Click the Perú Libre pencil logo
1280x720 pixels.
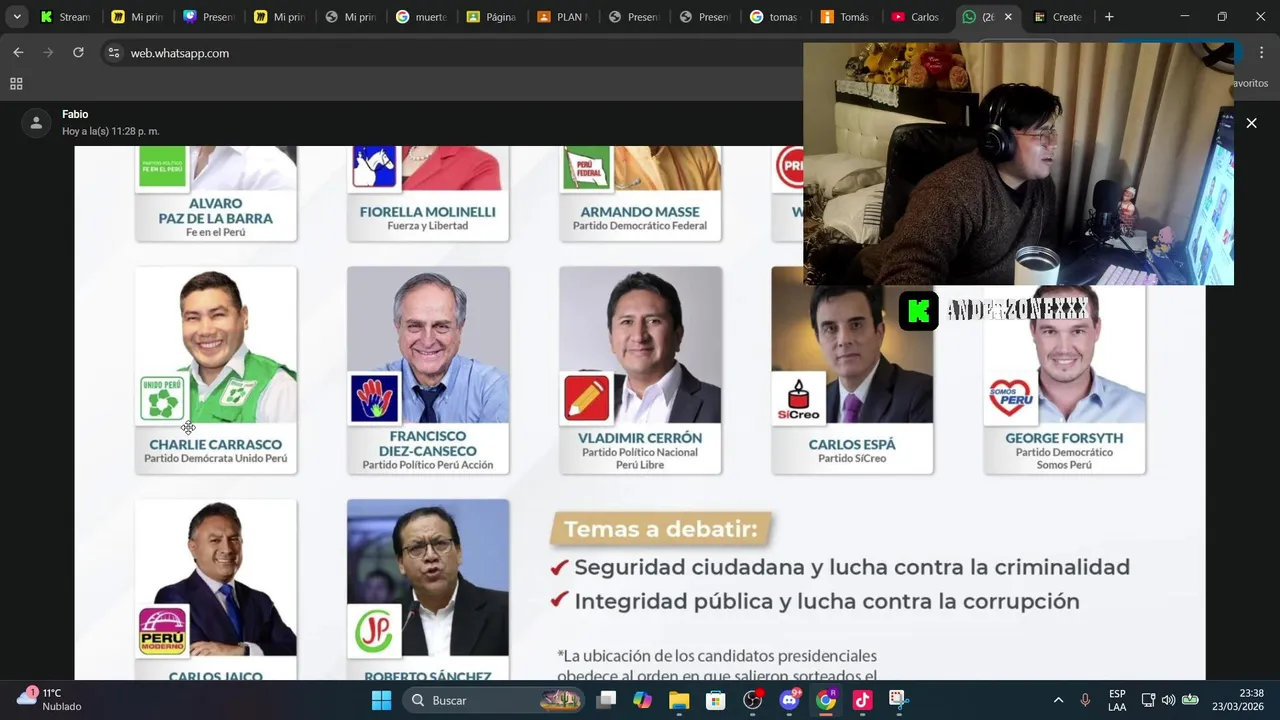(x=587, y=398)
